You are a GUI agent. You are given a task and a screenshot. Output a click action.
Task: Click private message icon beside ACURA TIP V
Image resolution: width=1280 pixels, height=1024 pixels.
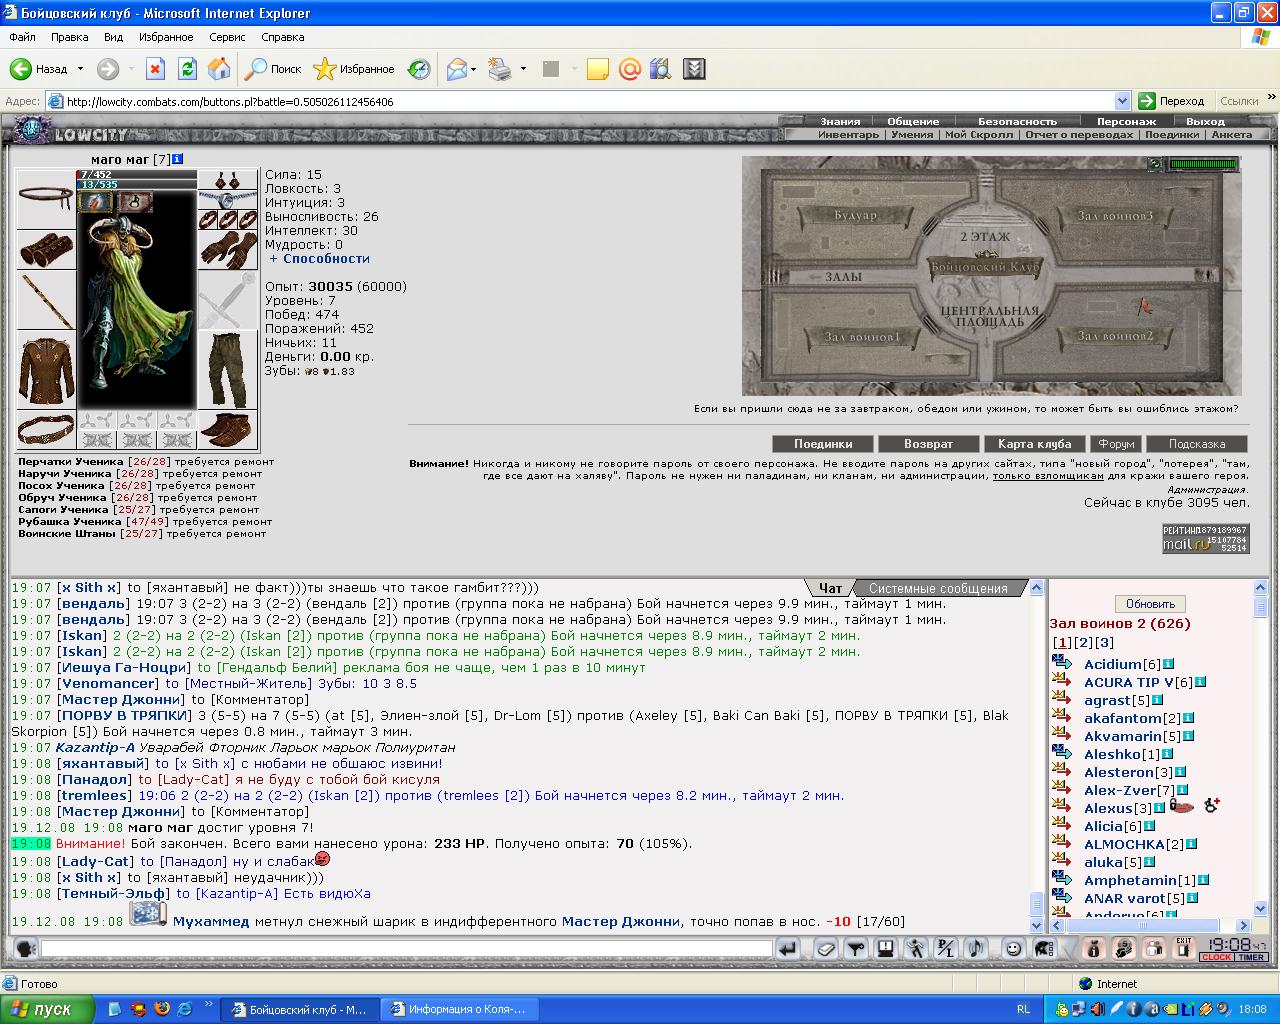pos(1062,682)
